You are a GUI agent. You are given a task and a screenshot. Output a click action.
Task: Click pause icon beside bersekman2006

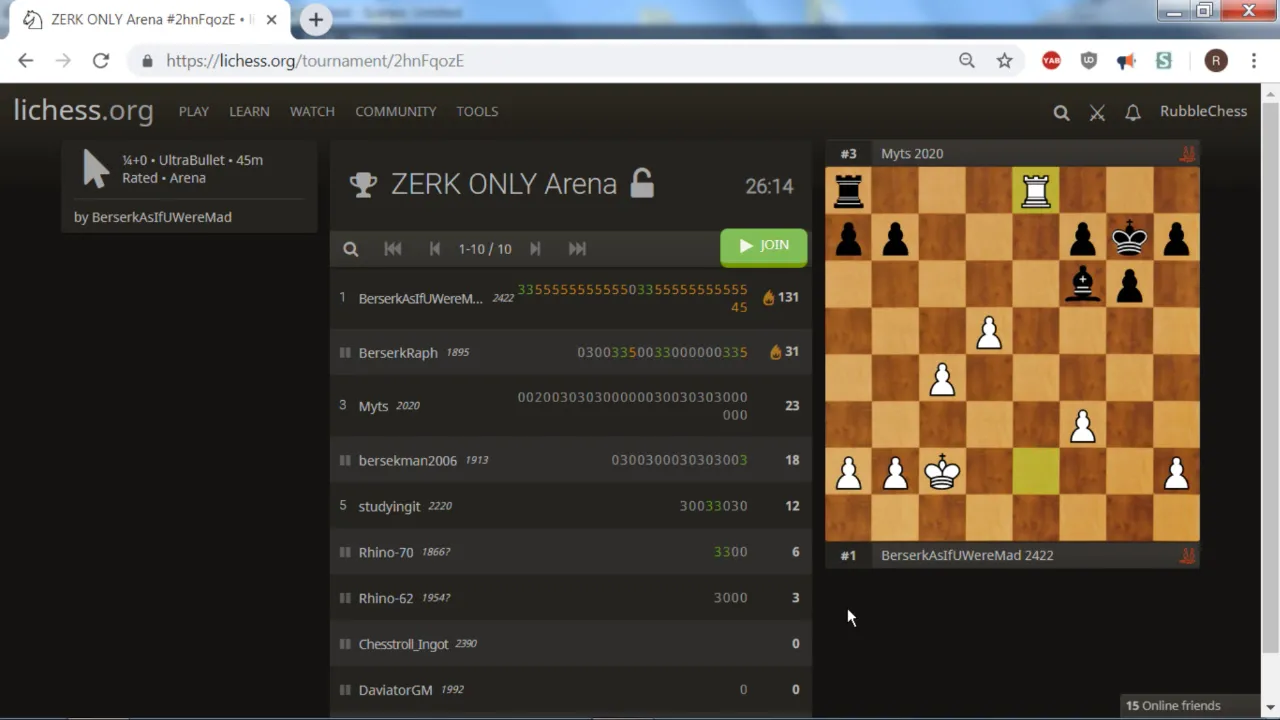click(x=345, y=461)
